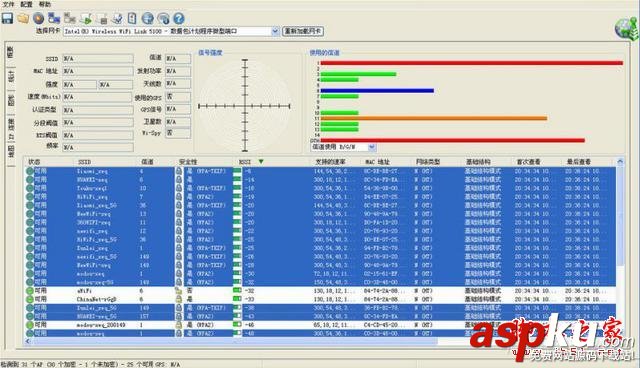Open the 帮助 menu
This screenshot has height=368, width=640.
(45, 4)
